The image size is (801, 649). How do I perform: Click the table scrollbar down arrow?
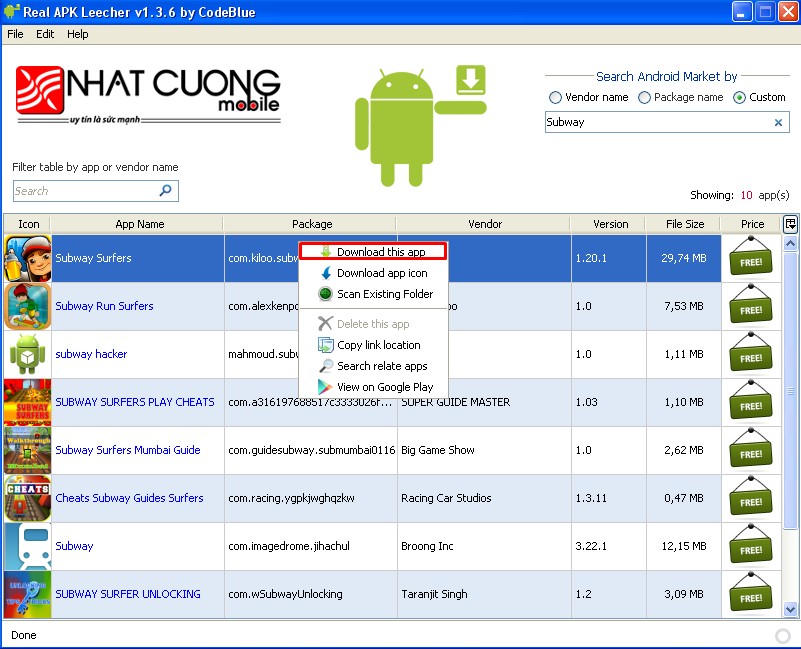(790, 609)
